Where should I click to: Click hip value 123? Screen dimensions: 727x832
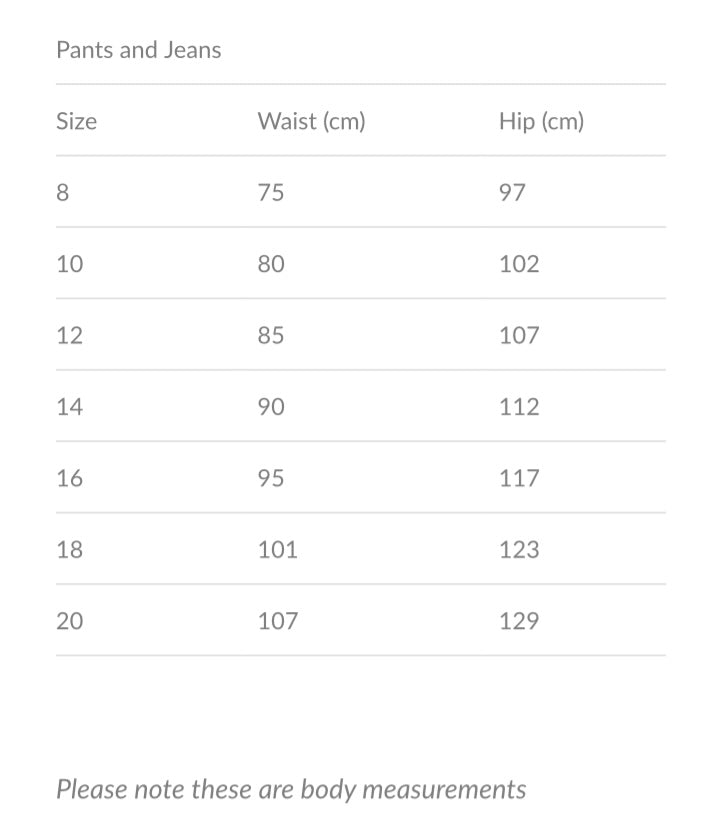tap(519, 549)
